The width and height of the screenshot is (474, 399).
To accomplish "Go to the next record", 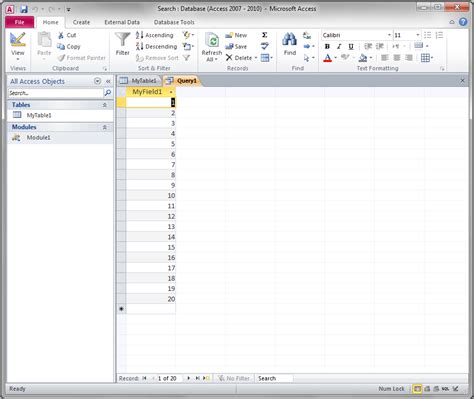I will pos(189,378).
